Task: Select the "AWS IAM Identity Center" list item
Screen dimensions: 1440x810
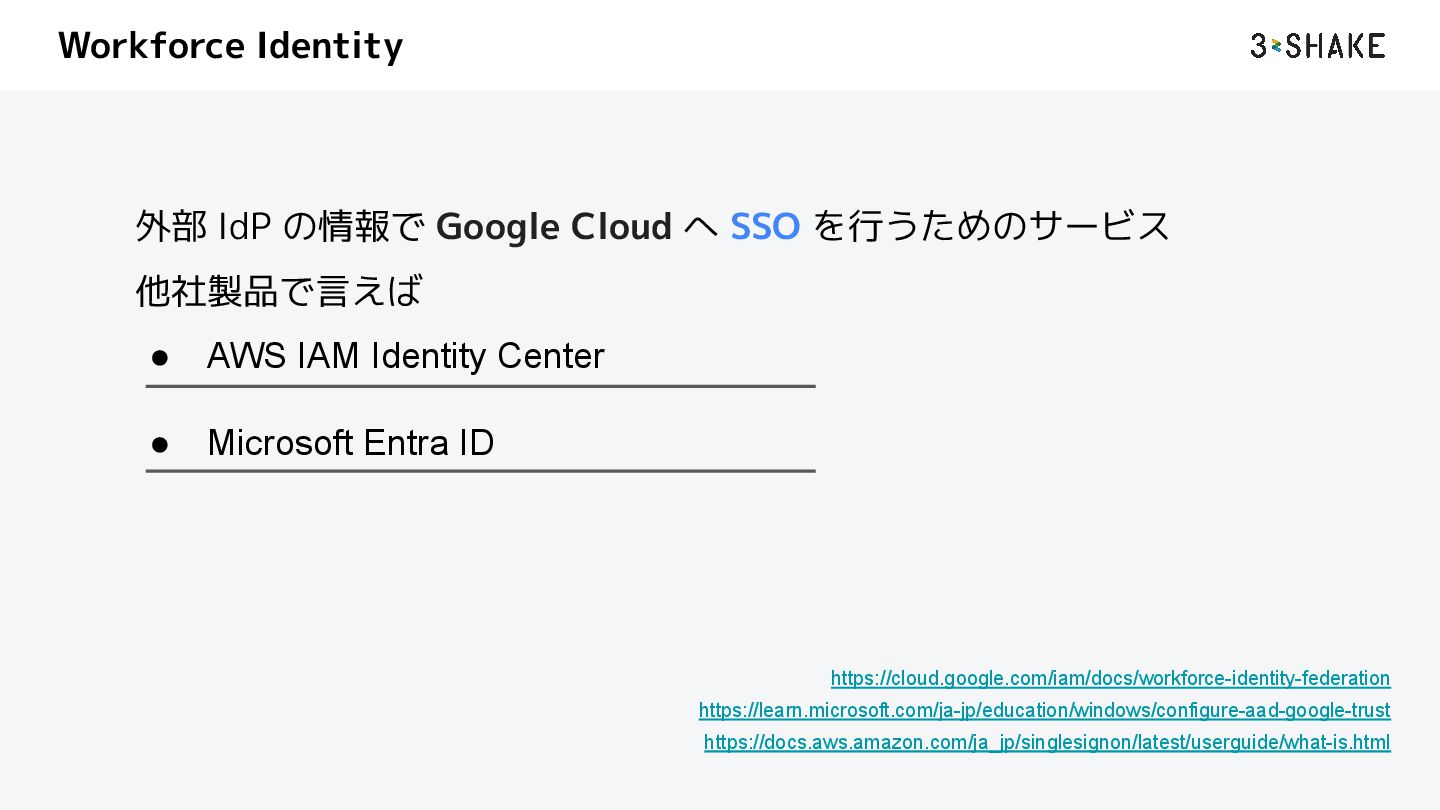Action: tap(405, 356)
